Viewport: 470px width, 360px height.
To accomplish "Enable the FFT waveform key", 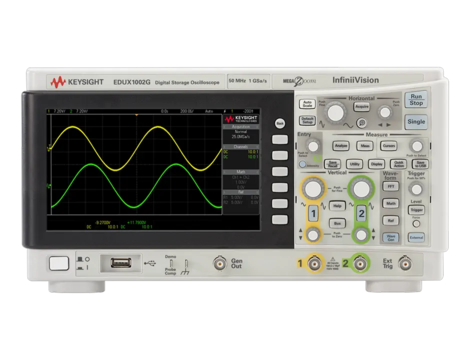I will coord(391,187).
